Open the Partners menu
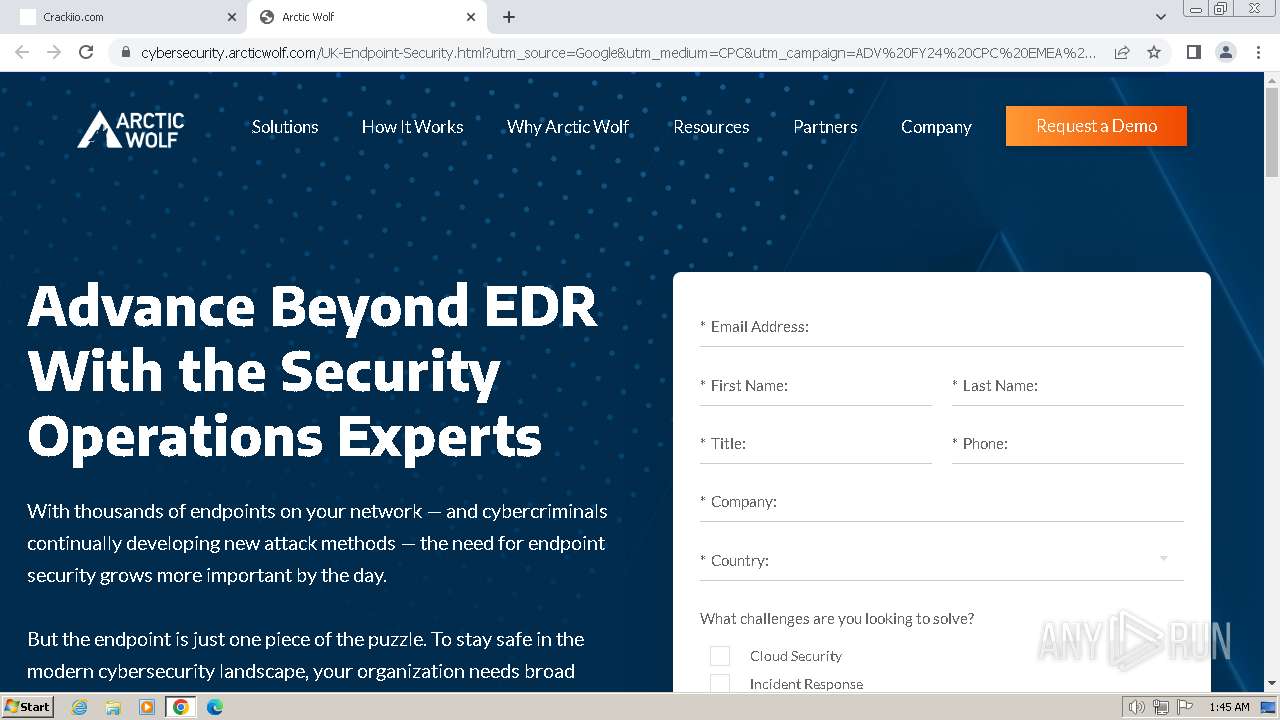This screenshot has width=1280, height=720. 825,127
